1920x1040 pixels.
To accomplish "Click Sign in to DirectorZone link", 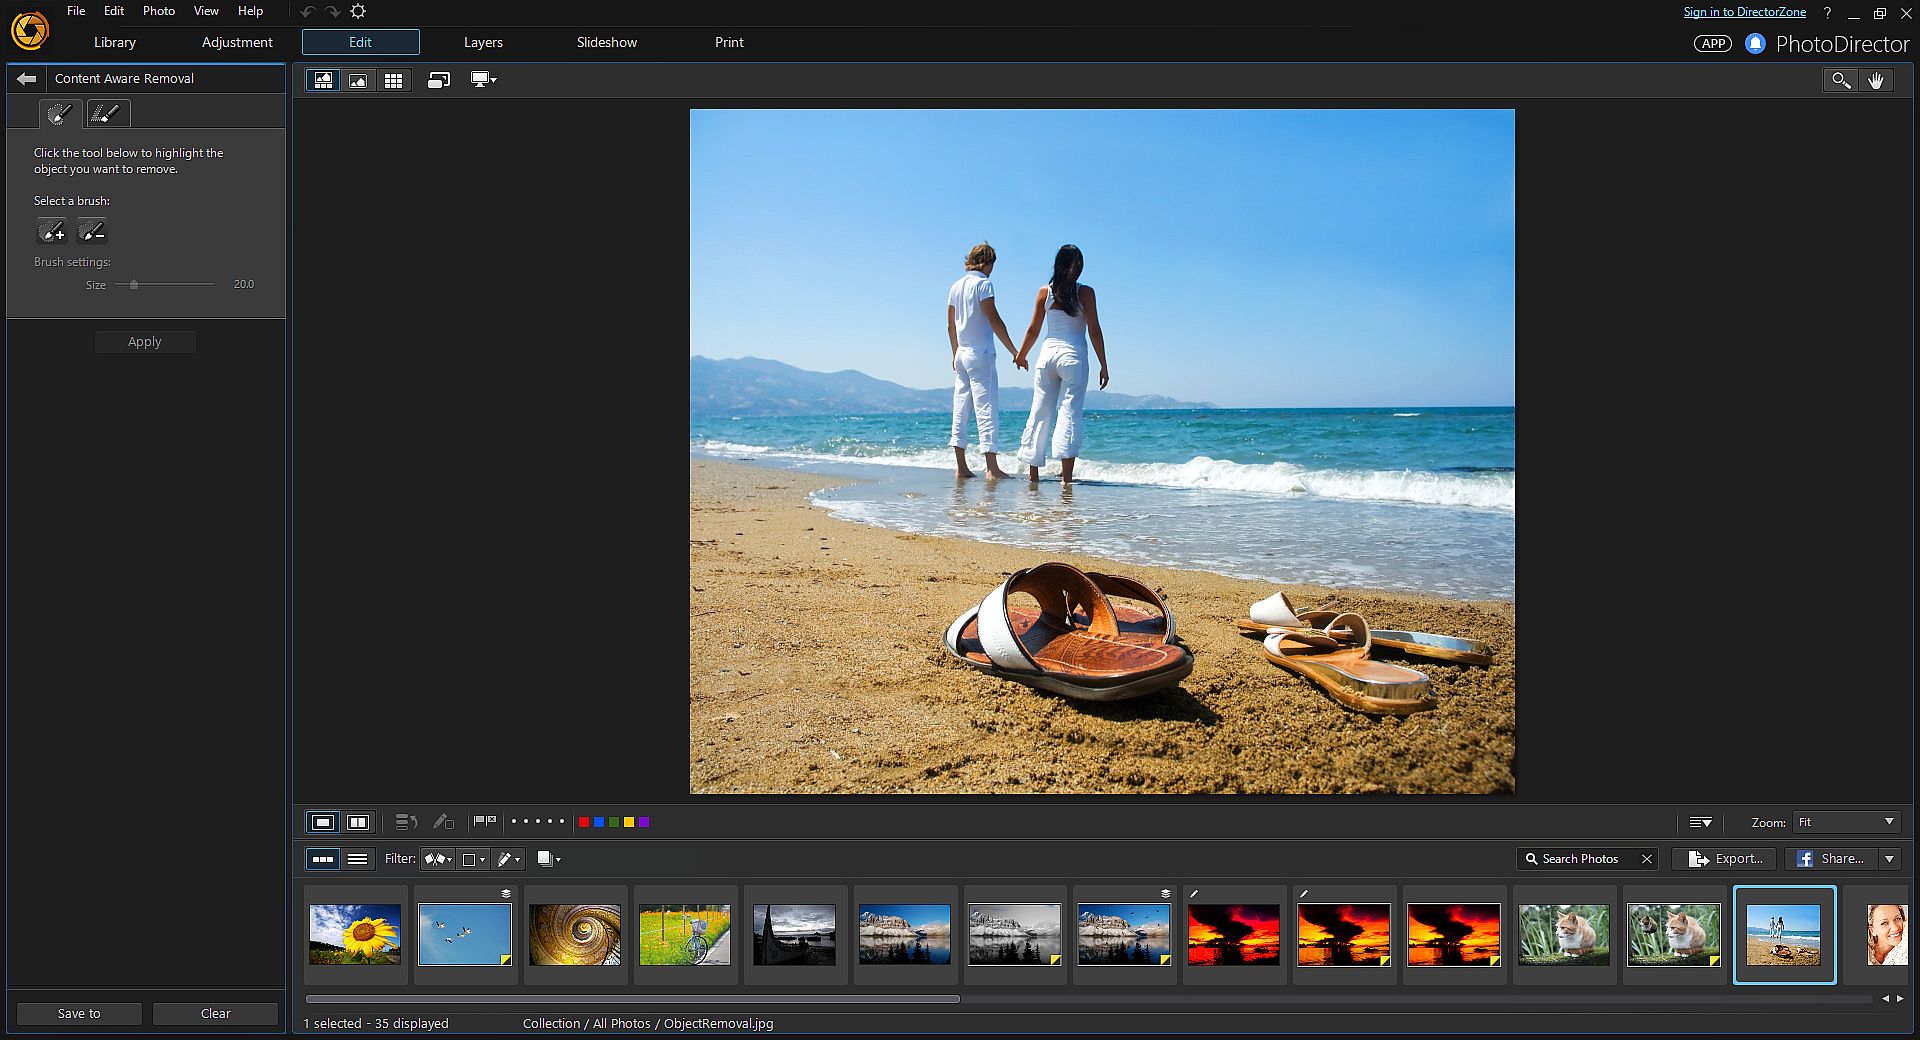I will pos(1744,12).
